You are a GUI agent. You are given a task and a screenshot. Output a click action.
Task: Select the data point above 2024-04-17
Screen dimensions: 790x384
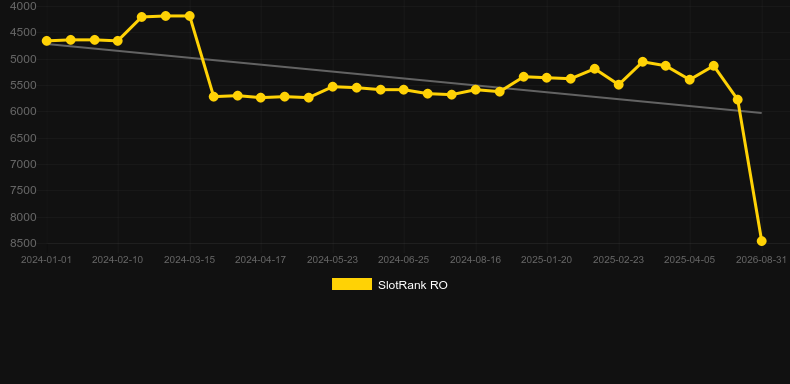[260, 97]
